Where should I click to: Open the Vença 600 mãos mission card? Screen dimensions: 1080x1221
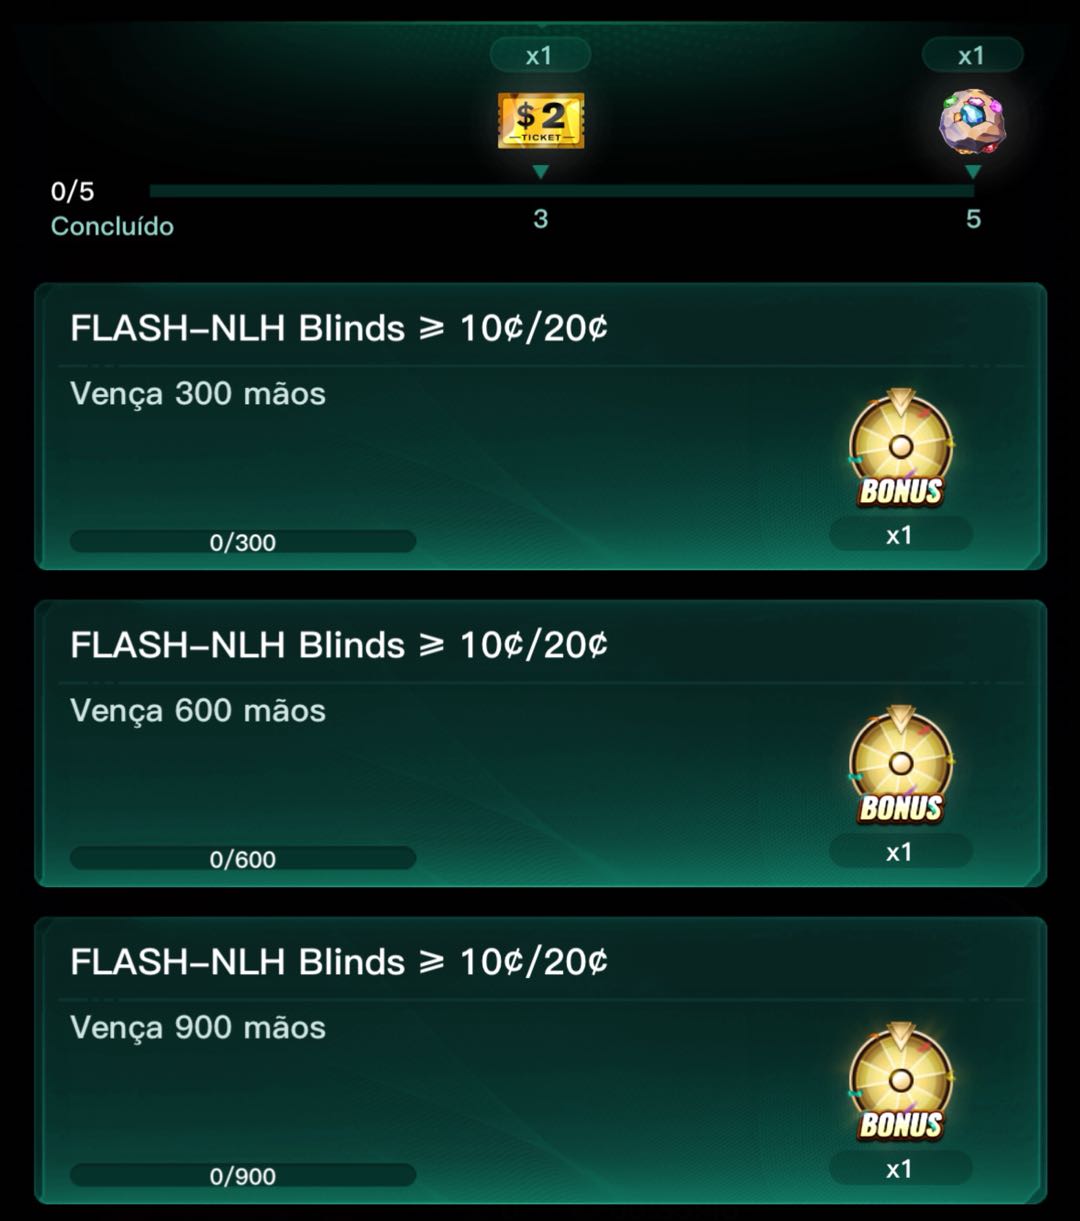pos(541,744)
